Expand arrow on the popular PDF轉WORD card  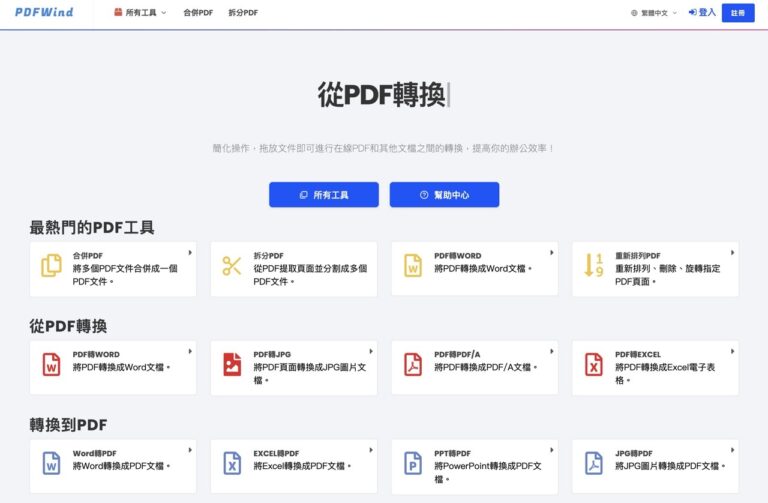coord(552,253)
